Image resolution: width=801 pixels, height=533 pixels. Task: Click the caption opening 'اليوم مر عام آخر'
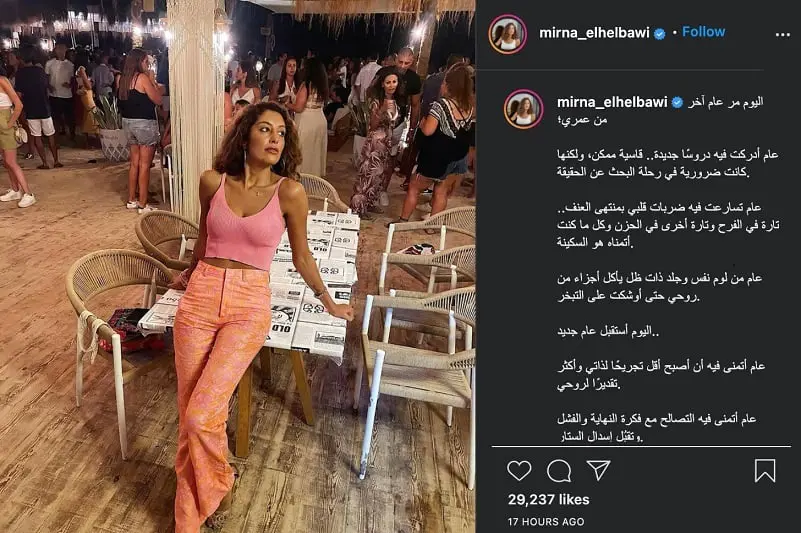[x=725, y=102]
